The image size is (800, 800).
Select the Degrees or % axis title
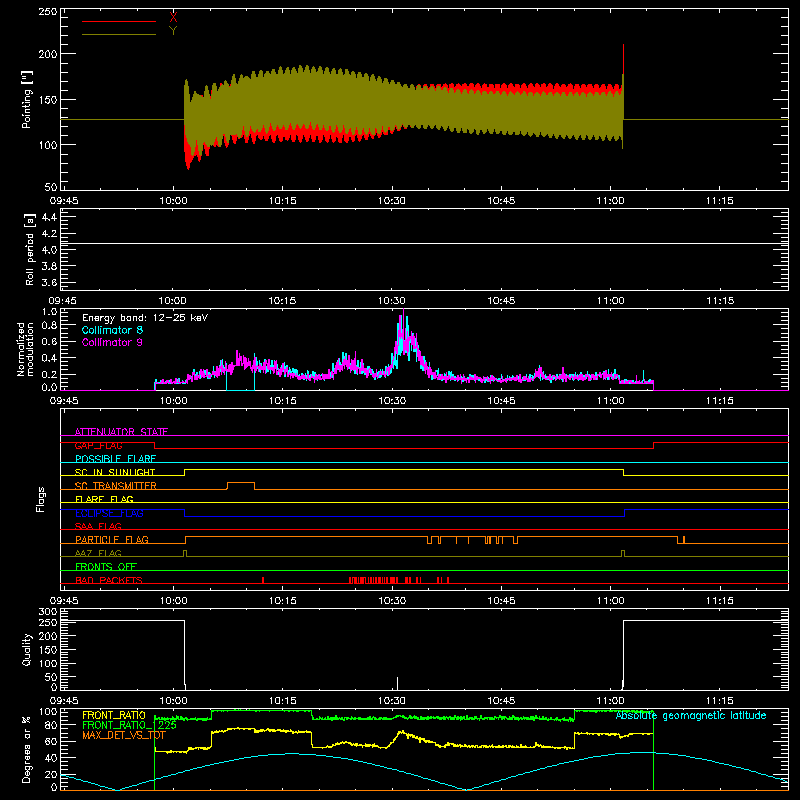point(27,749)
